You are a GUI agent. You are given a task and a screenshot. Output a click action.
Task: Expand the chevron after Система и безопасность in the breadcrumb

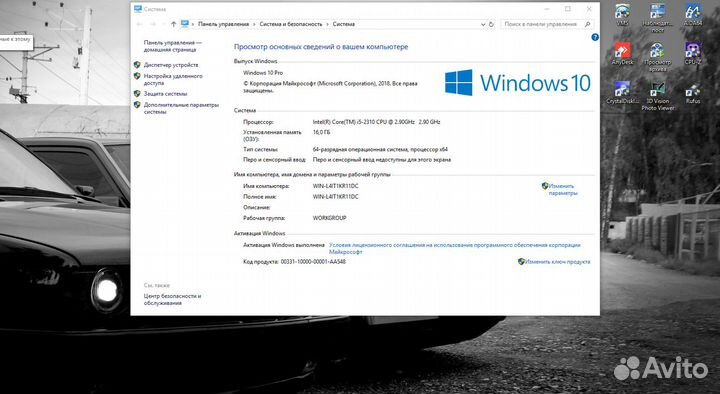tap(328, 24)
